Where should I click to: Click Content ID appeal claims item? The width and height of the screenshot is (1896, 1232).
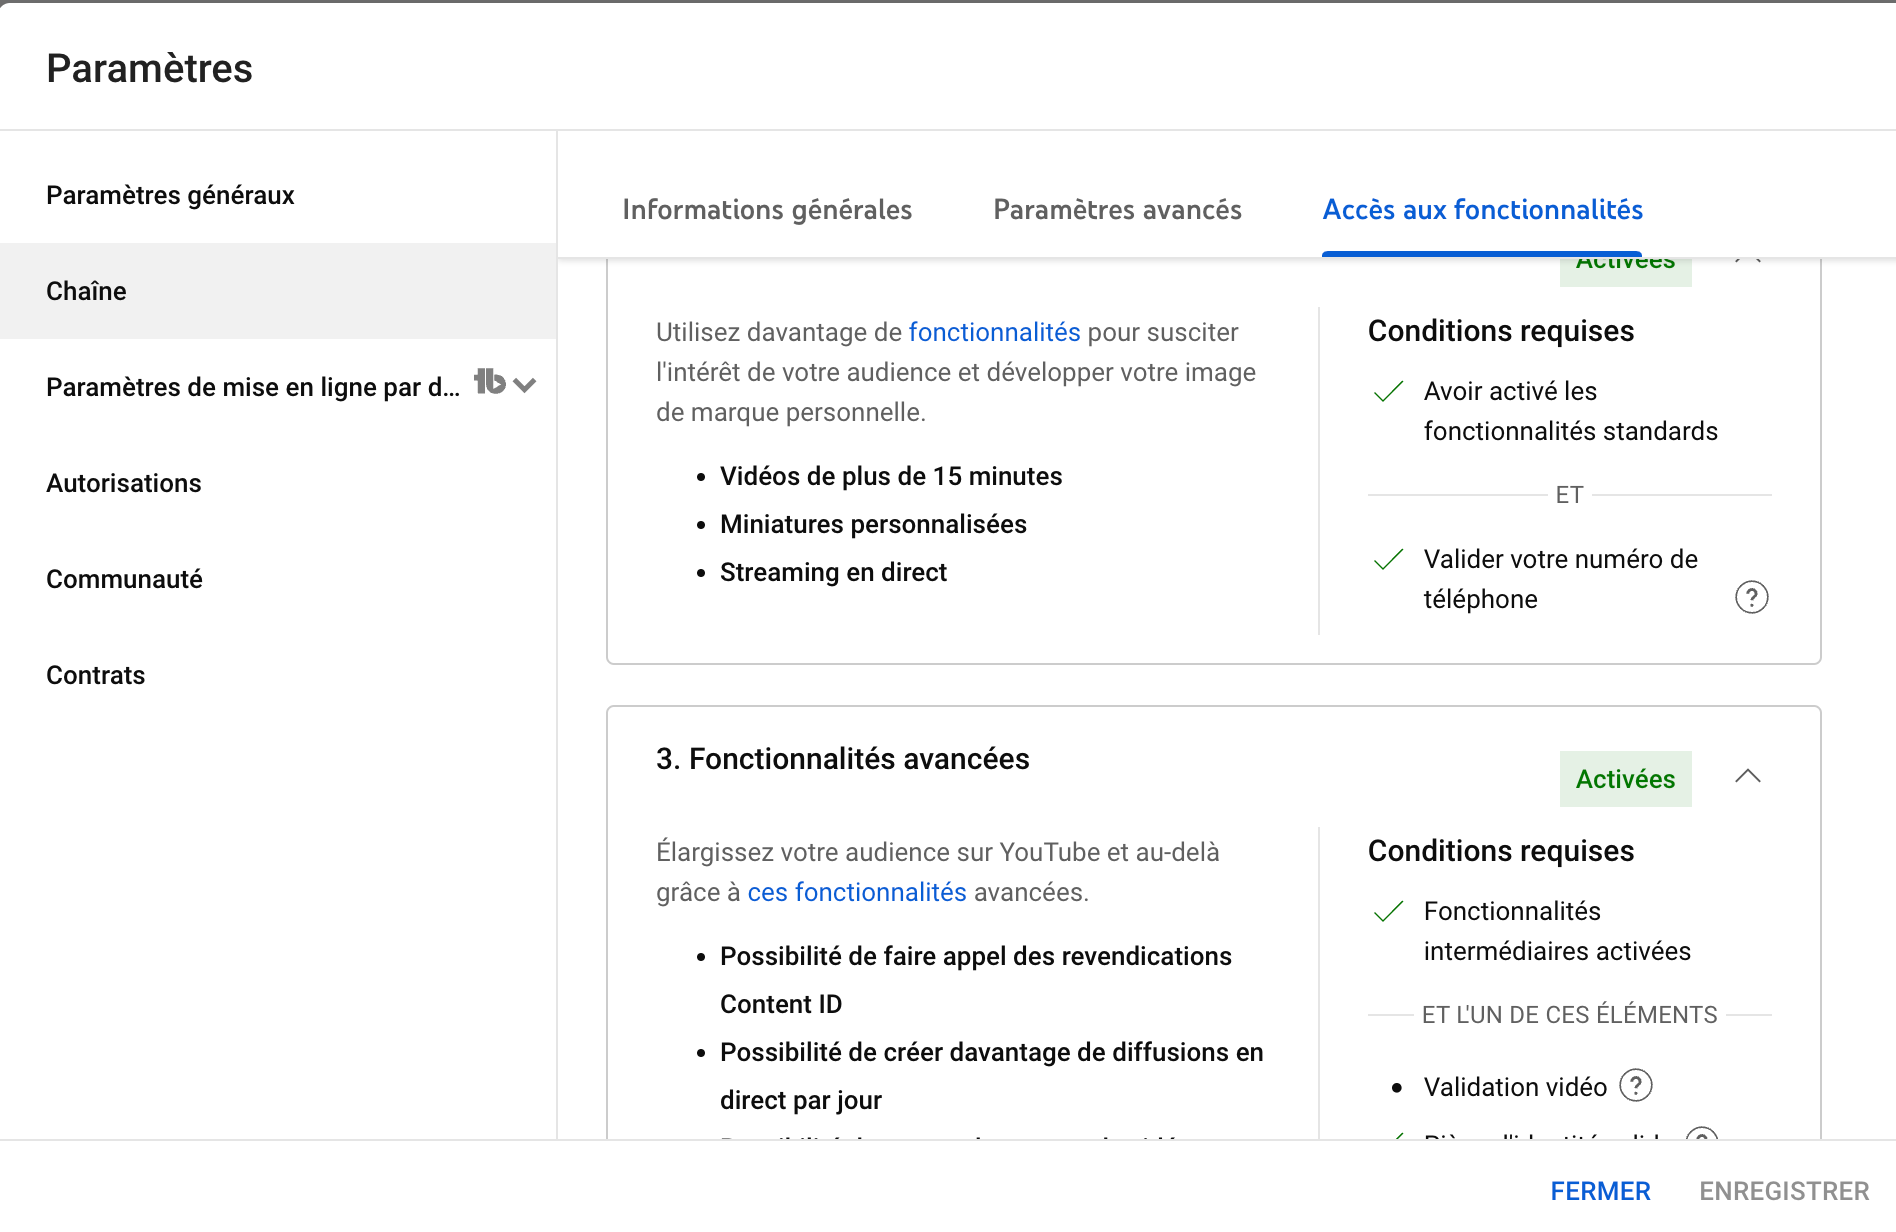click(976, 980)
